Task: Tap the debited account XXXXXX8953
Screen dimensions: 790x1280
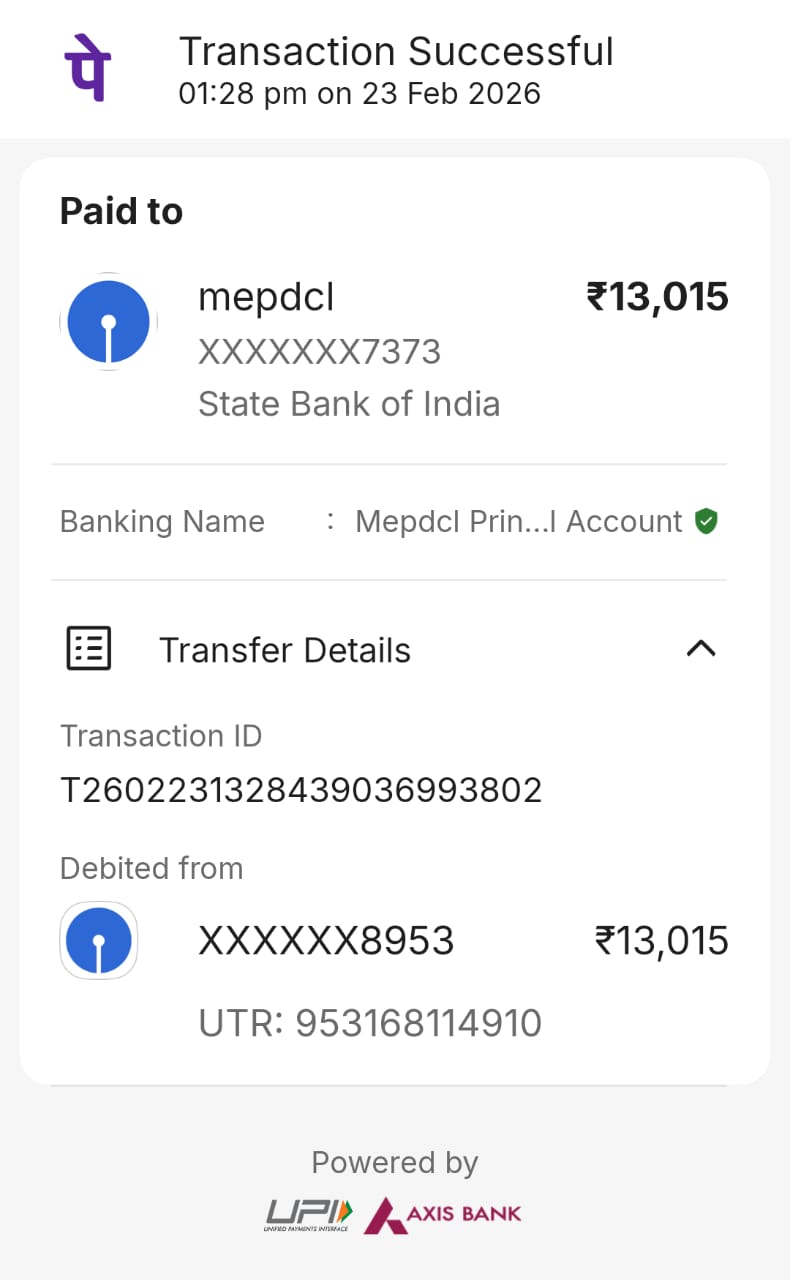Action: (x=326, y=941)
